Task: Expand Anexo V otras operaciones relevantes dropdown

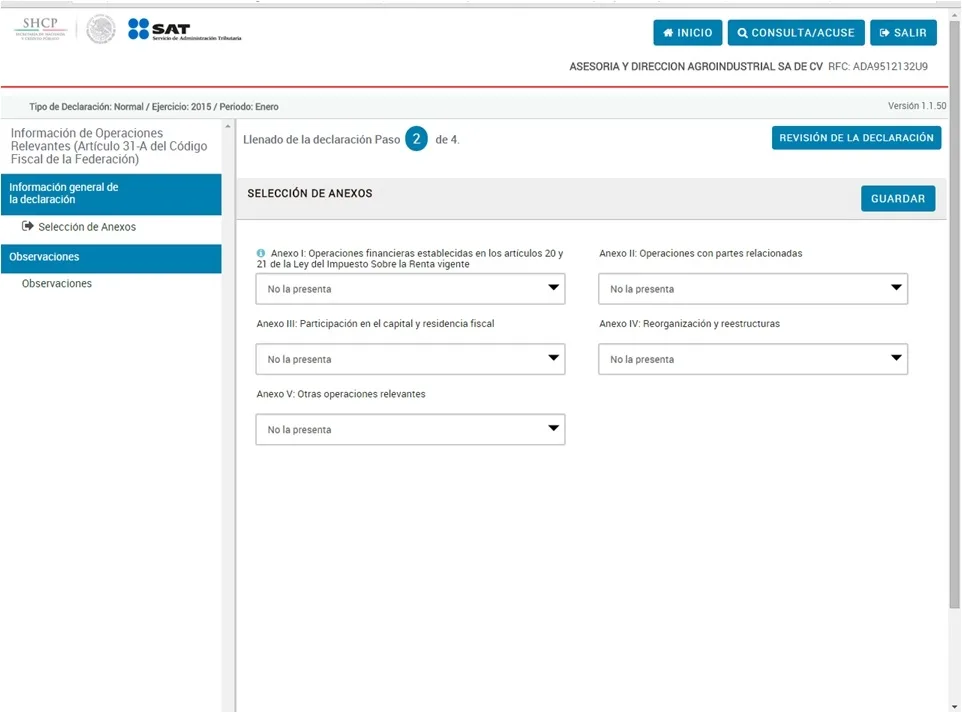Action: tap(410, 430)
